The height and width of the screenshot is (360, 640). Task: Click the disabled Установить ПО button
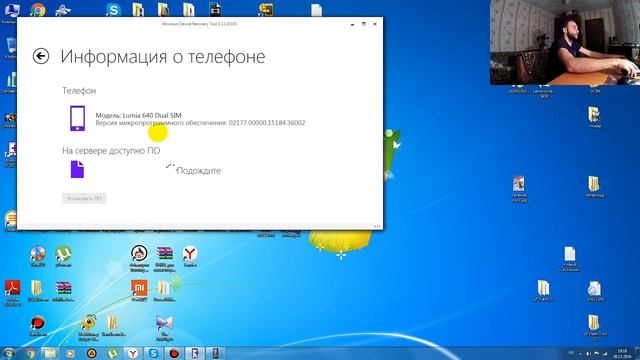click(x=84, y=198)
